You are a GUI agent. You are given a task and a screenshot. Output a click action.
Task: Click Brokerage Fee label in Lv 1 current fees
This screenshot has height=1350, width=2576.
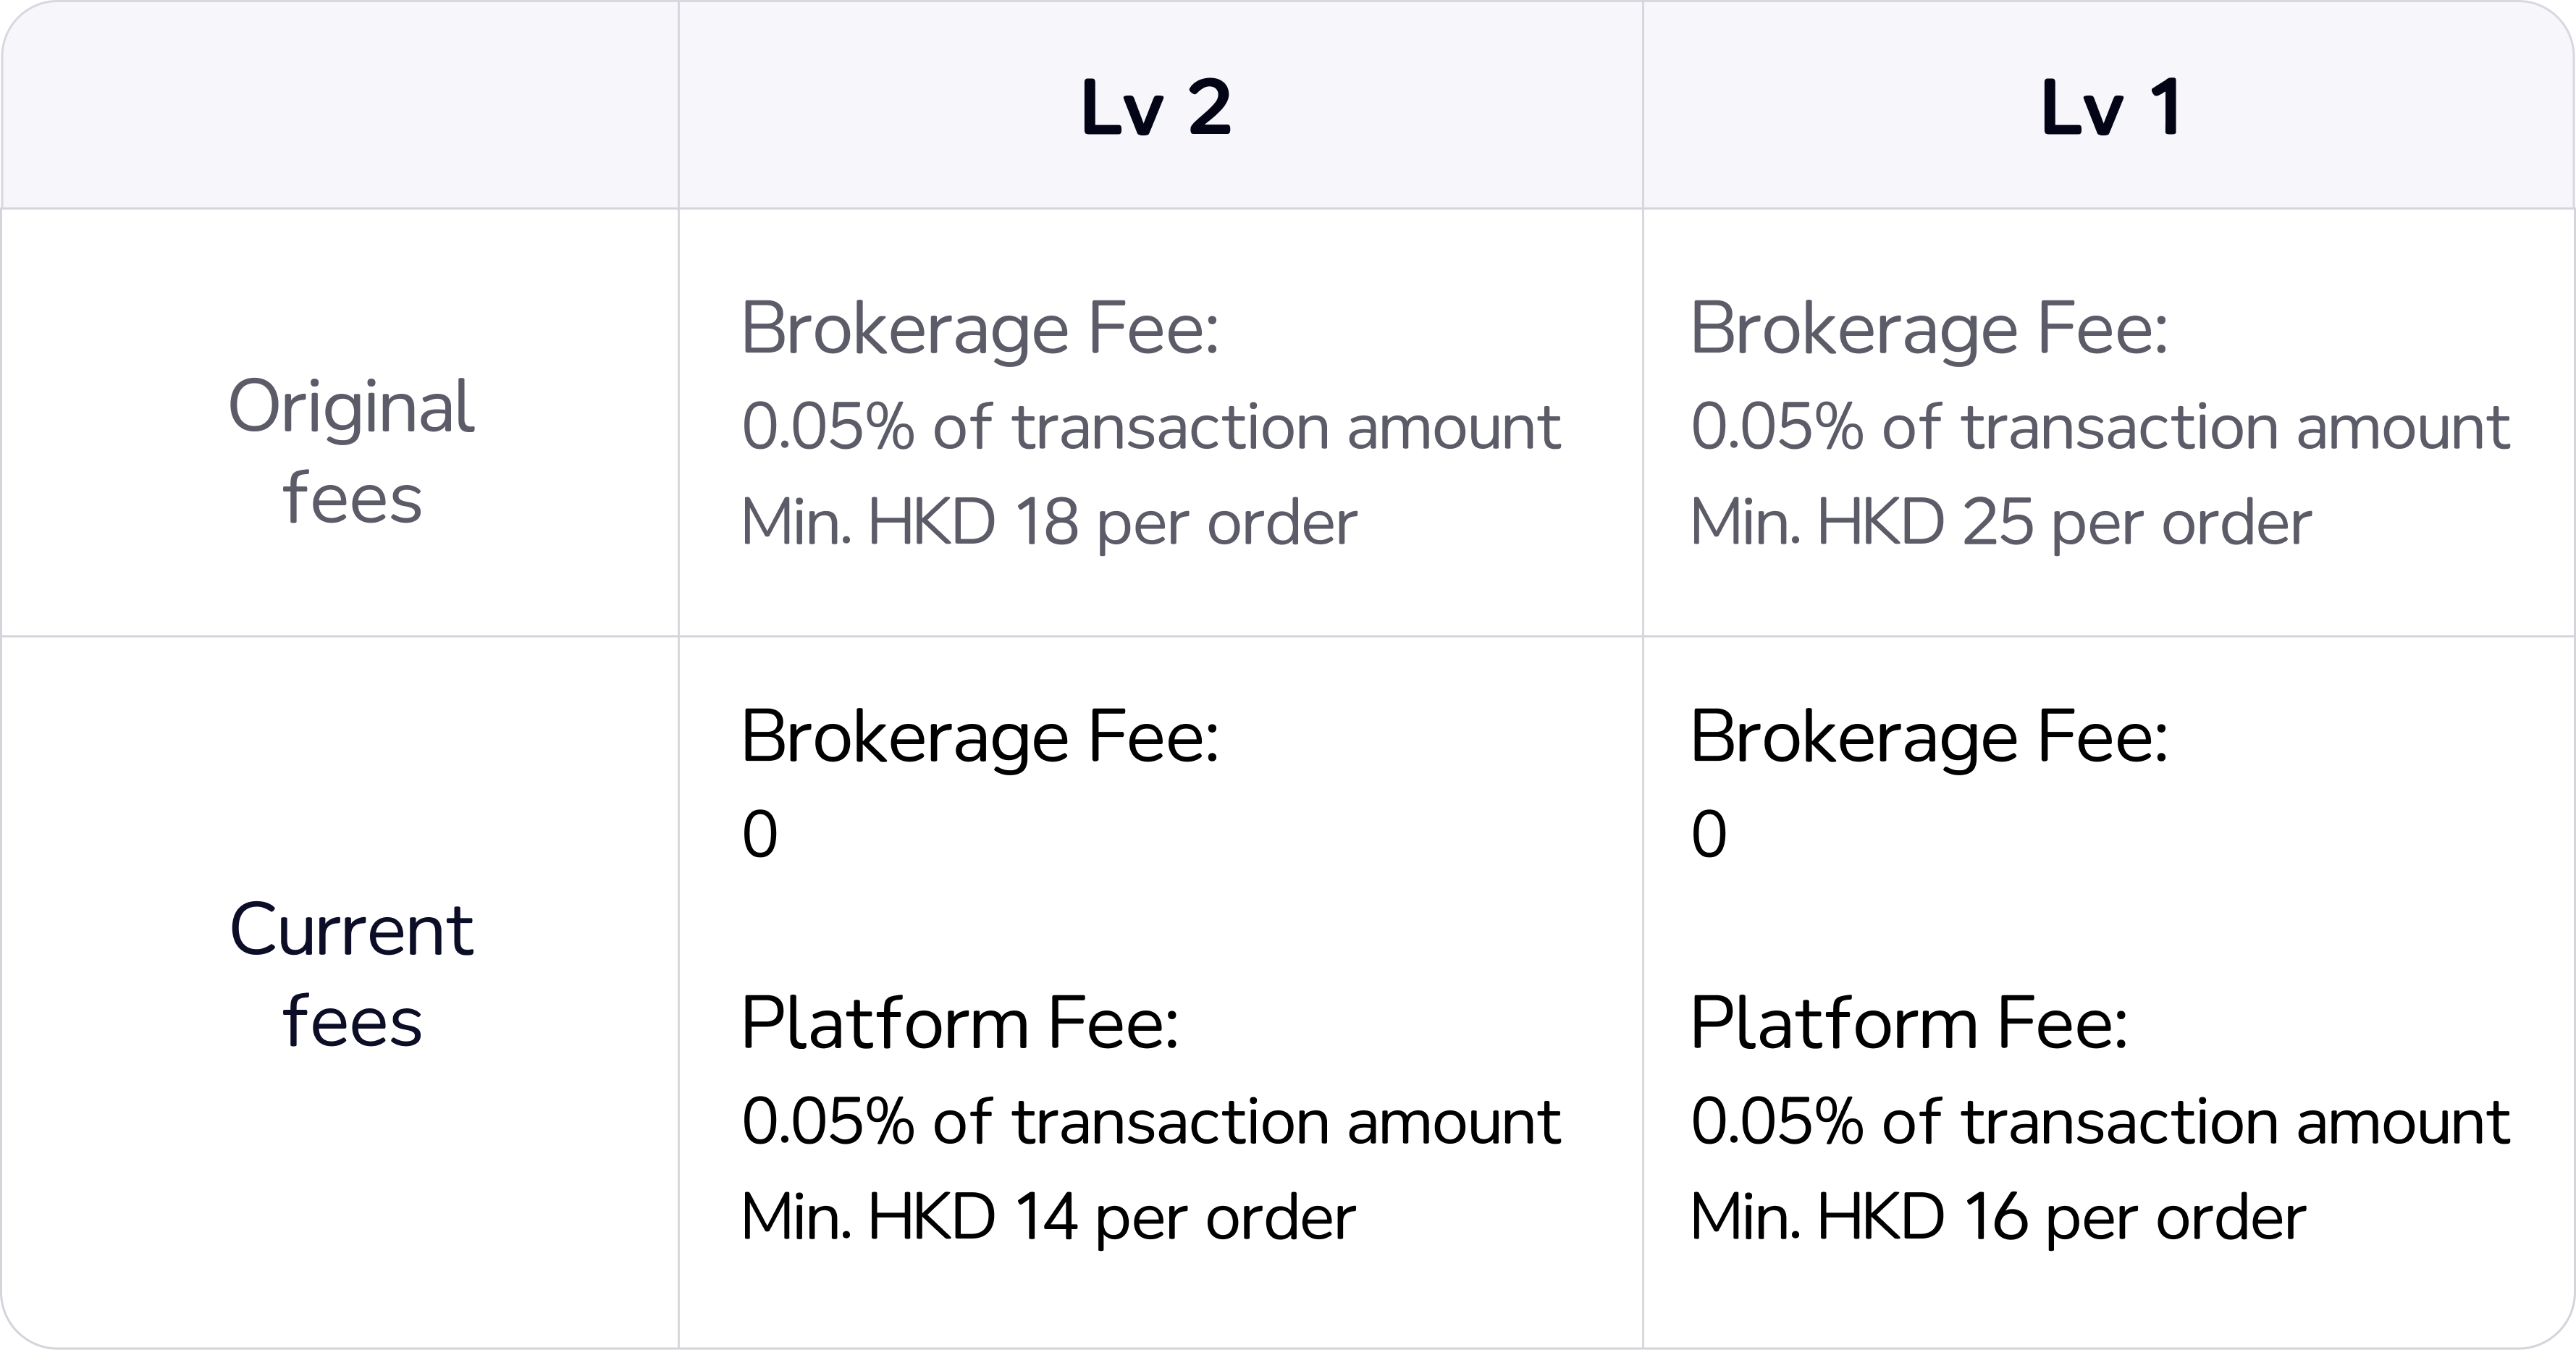pyautogui.click(x=1928, y=738)
